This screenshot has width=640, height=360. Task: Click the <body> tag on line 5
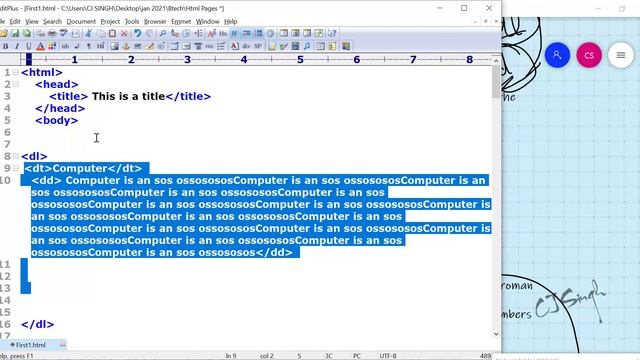tap(57, 121)
